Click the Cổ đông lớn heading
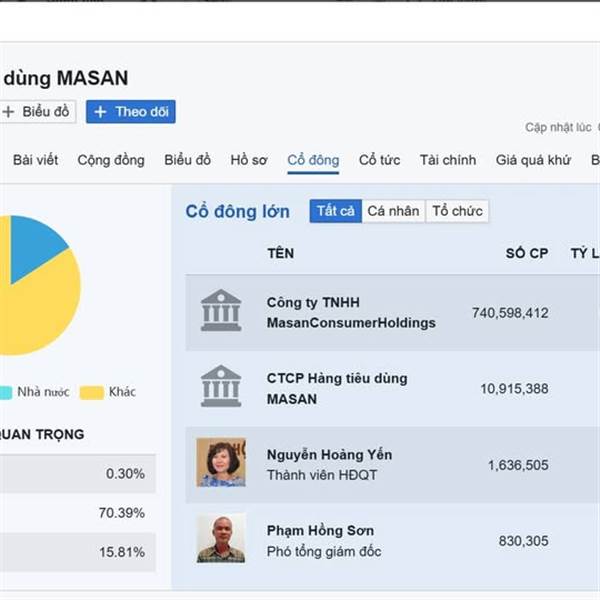This screenshot has height=600, width=600. click(238, 212)
